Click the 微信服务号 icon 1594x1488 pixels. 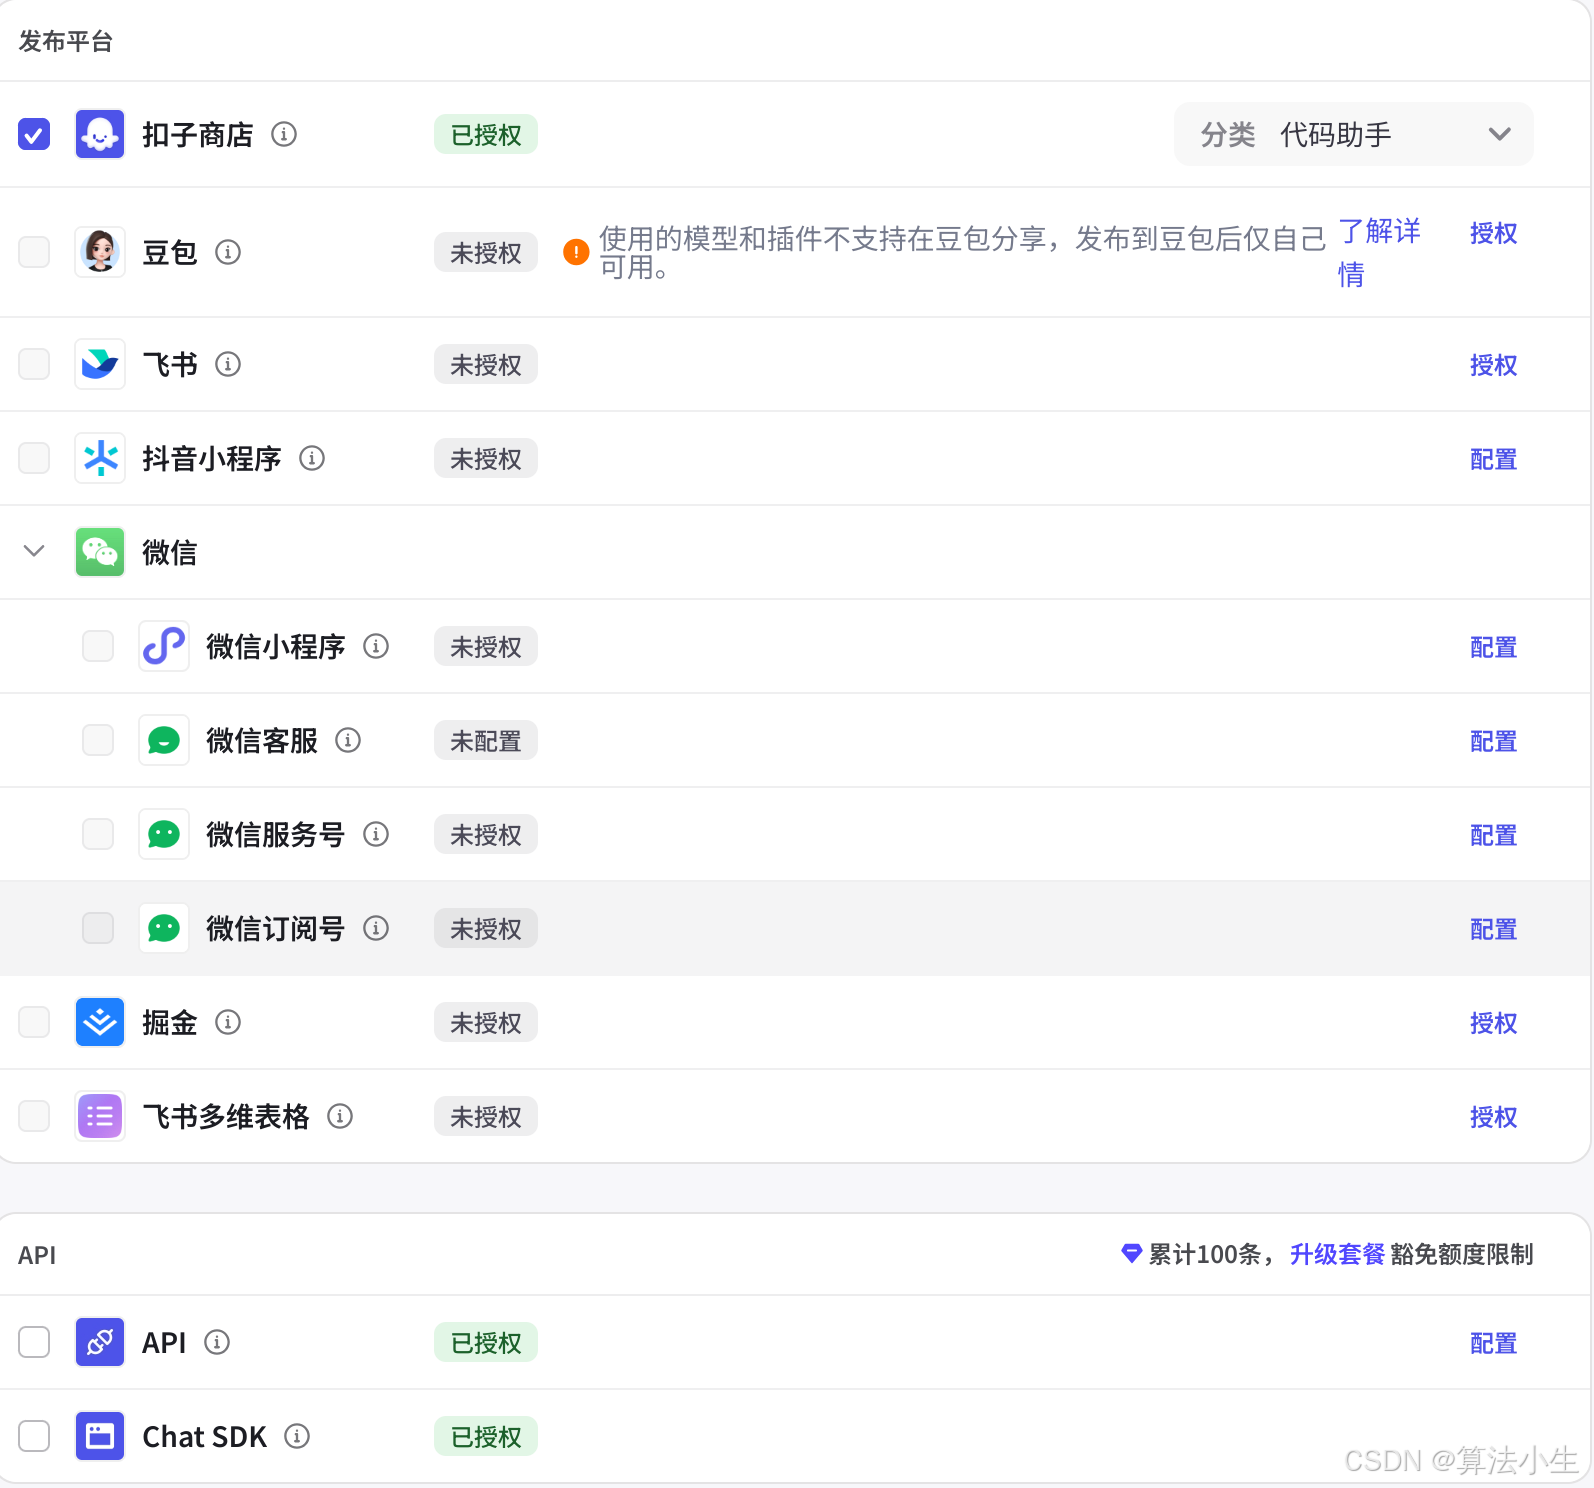(164, 834)
